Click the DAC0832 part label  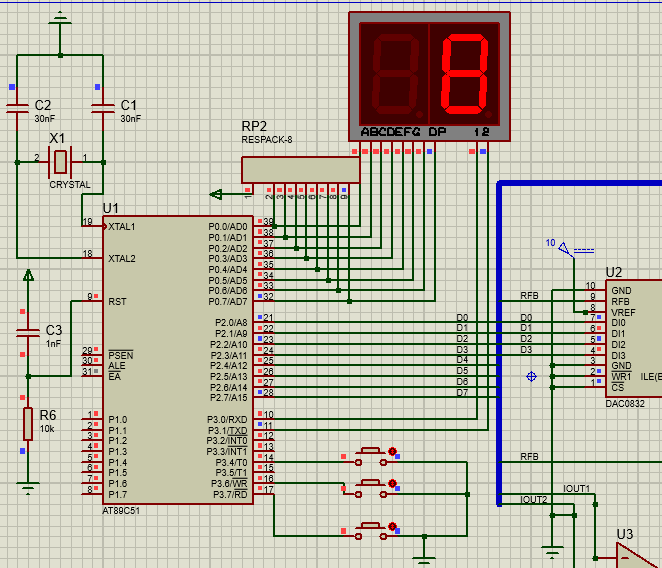pyautogui.click(x=625, y=403)
